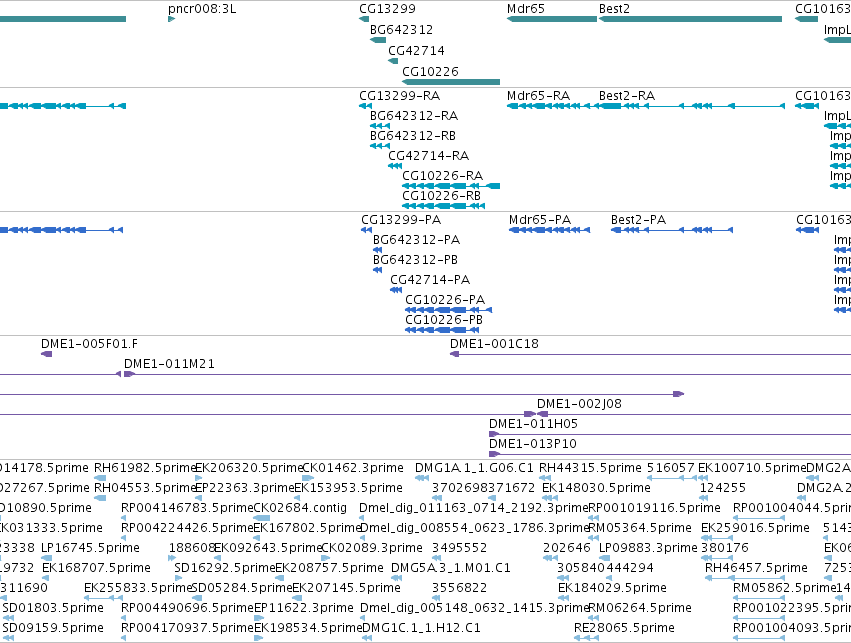Screen dimensions: 851x643
Task: Click the pncr008:3L gene label
Action: coord(202,9)
